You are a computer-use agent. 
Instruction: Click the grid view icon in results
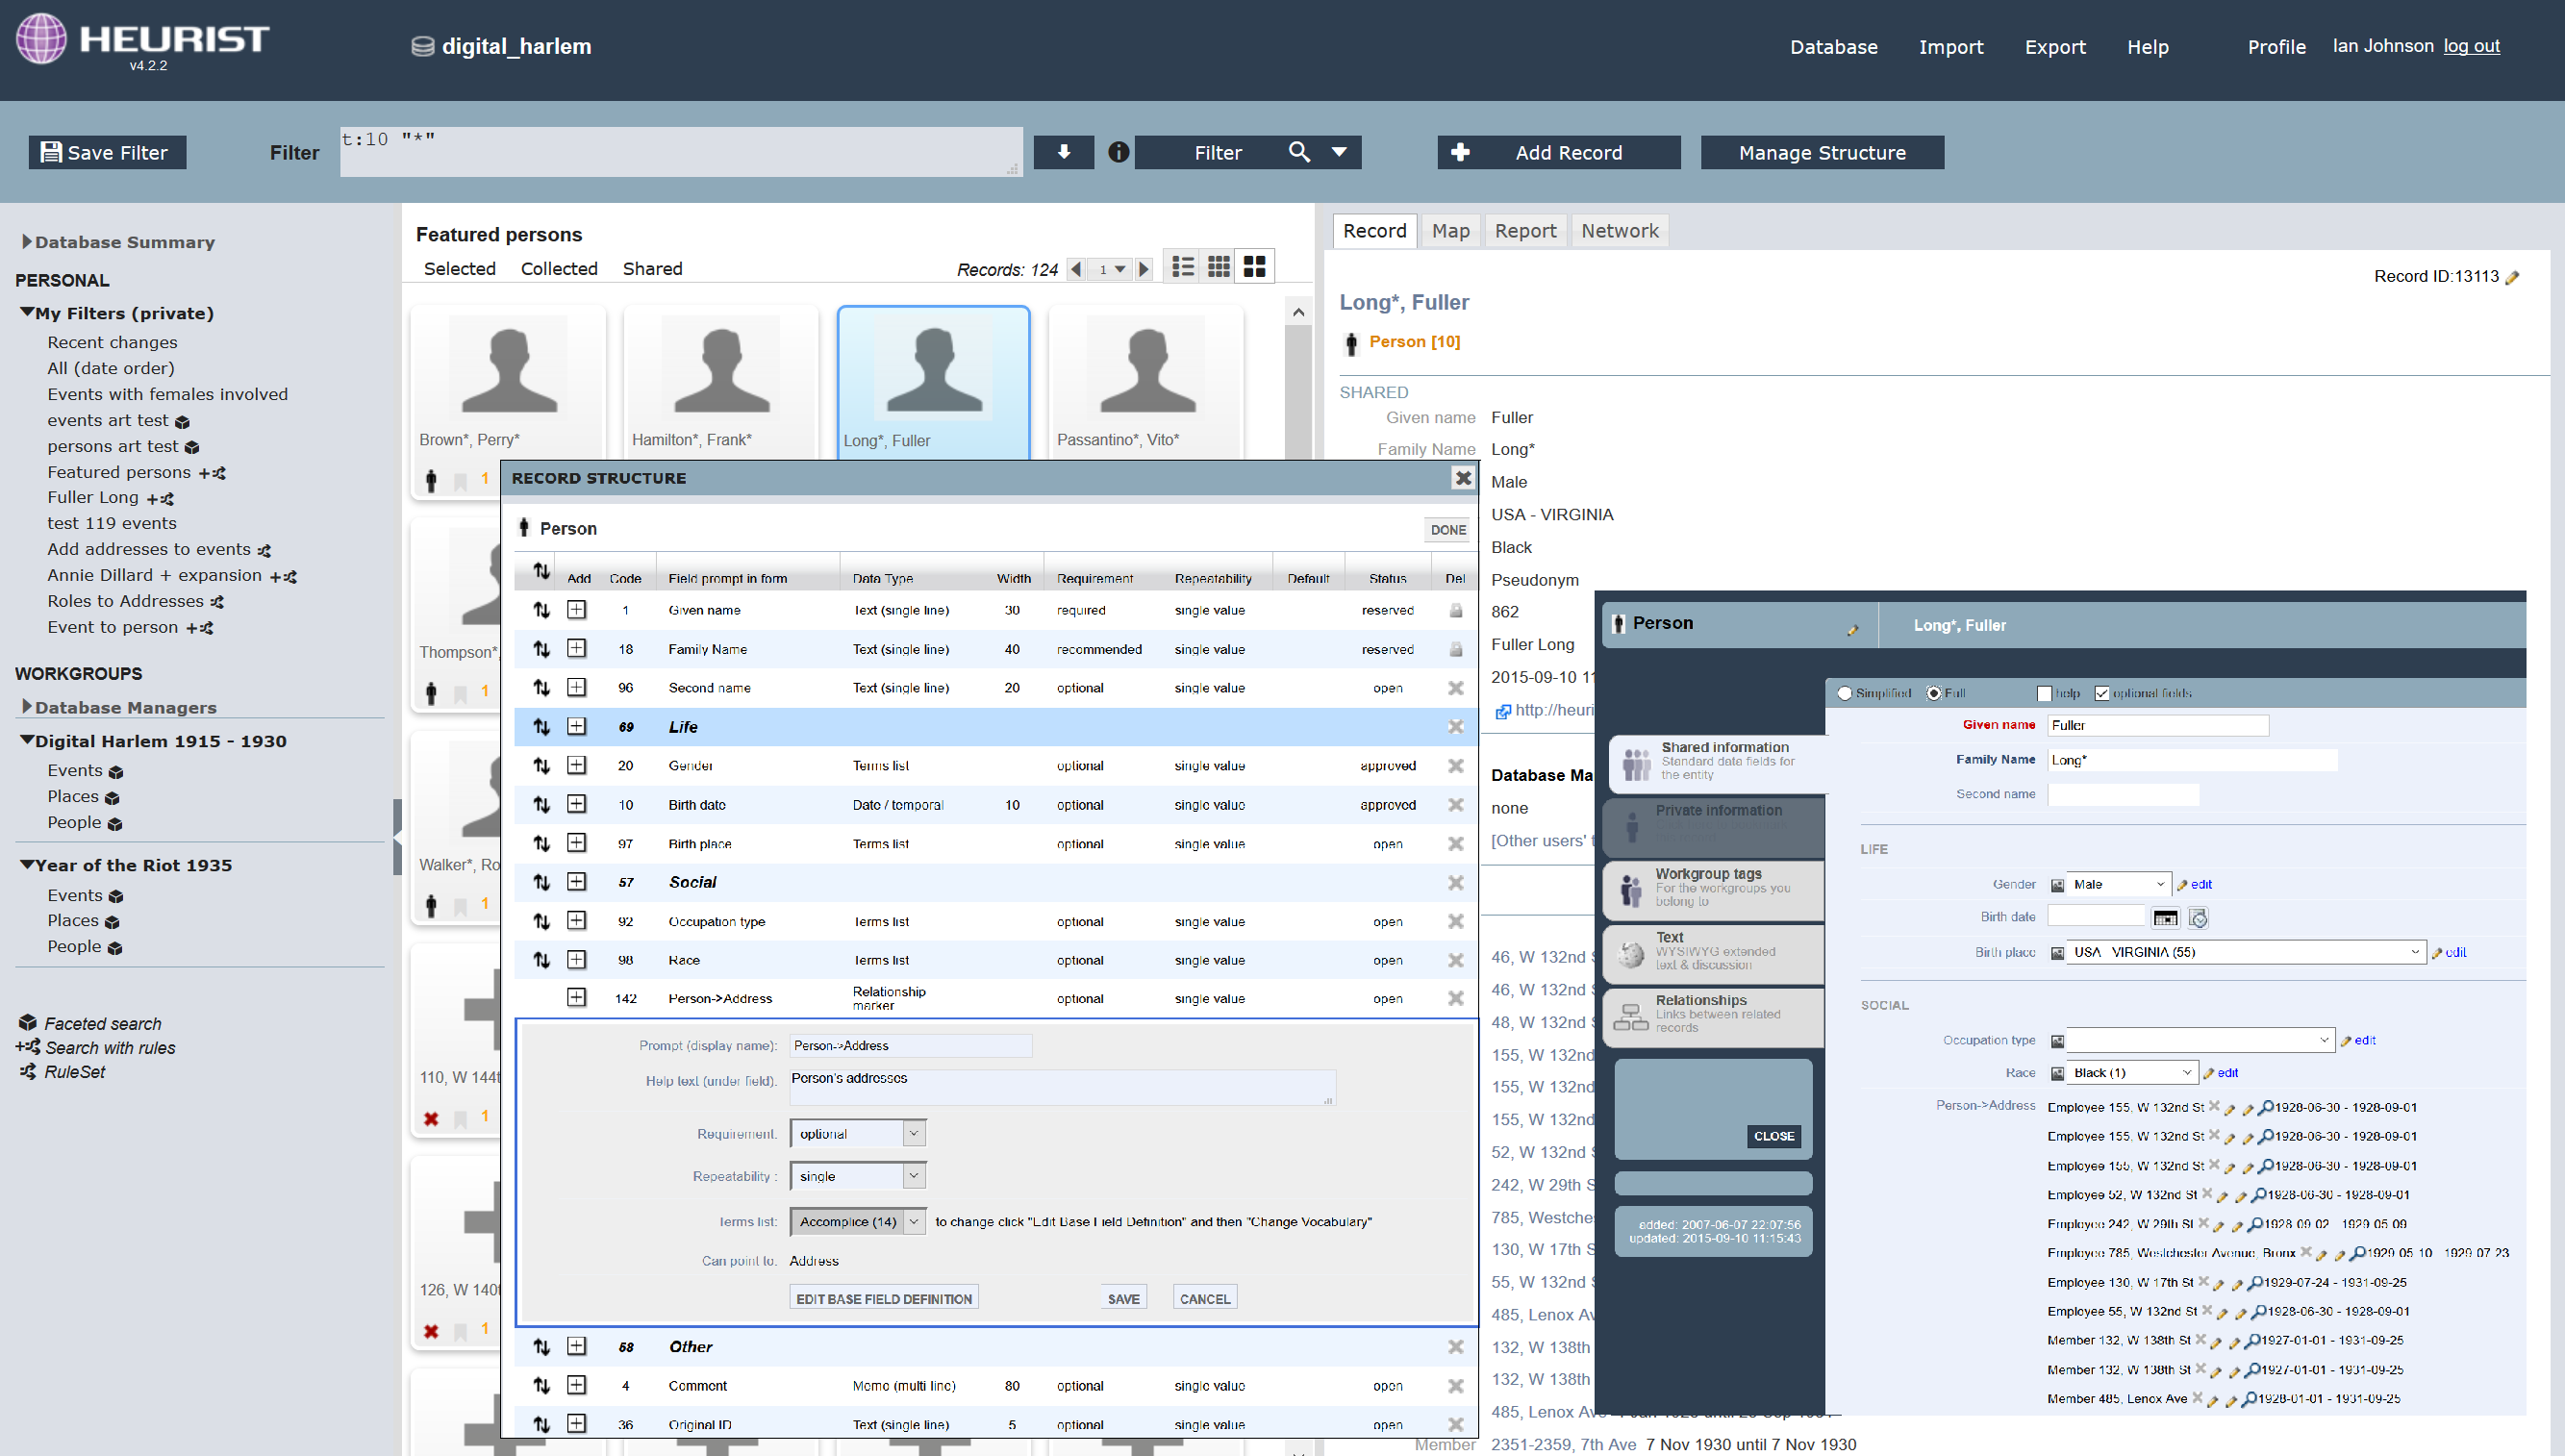tap(1220, 267)
